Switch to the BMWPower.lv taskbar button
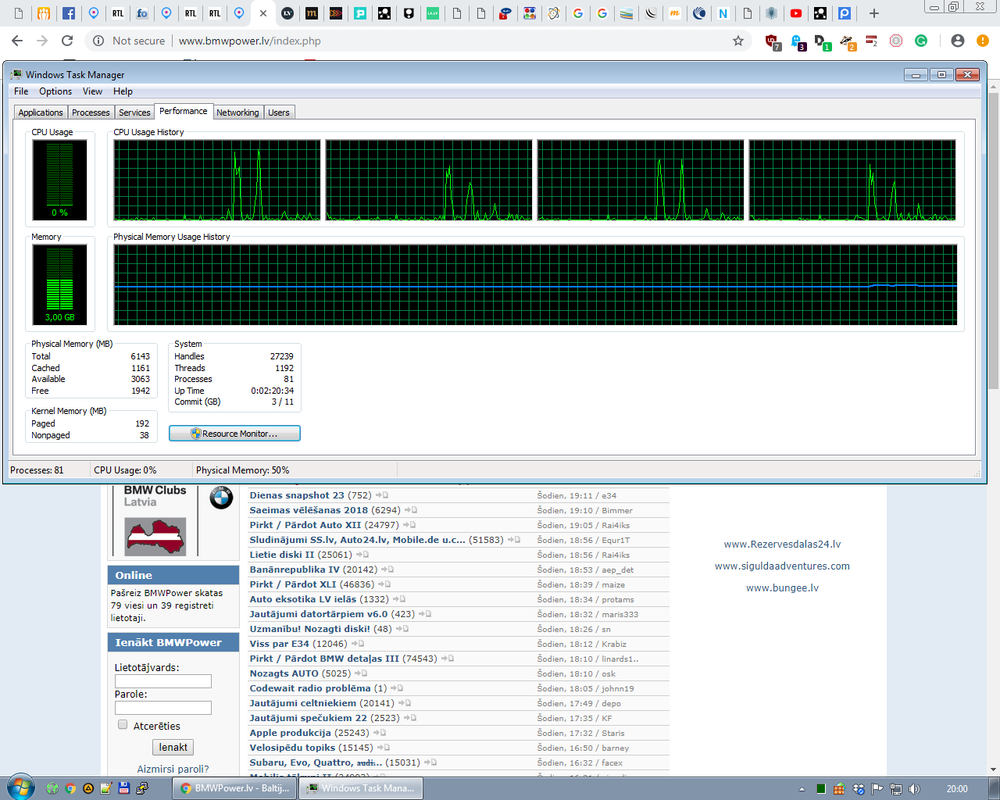The width and height of the screenshot is (1000, 800). pyautogui.click(x=235, y=788)
